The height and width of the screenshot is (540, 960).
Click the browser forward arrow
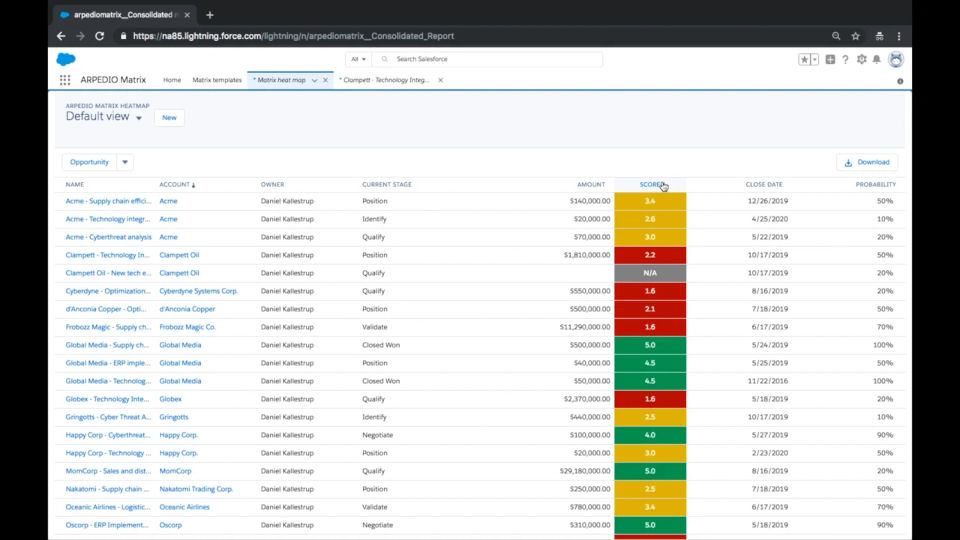(80, 36)
